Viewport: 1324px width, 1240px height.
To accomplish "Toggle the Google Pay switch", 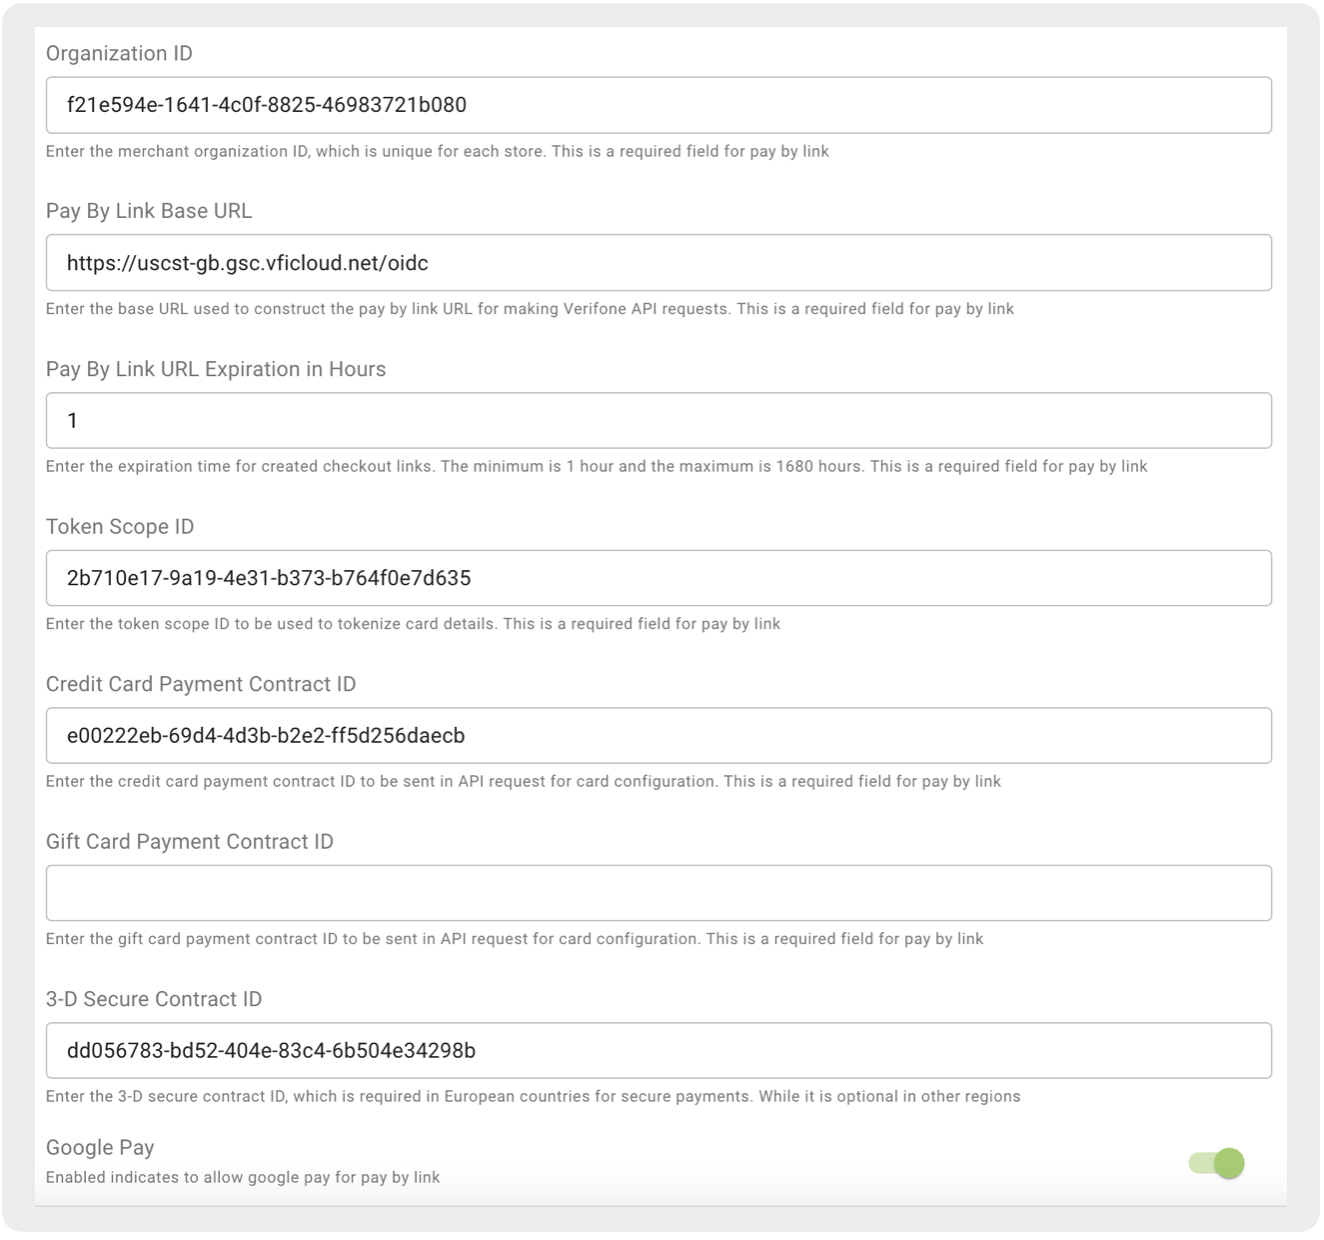I will [1216, 1163].
